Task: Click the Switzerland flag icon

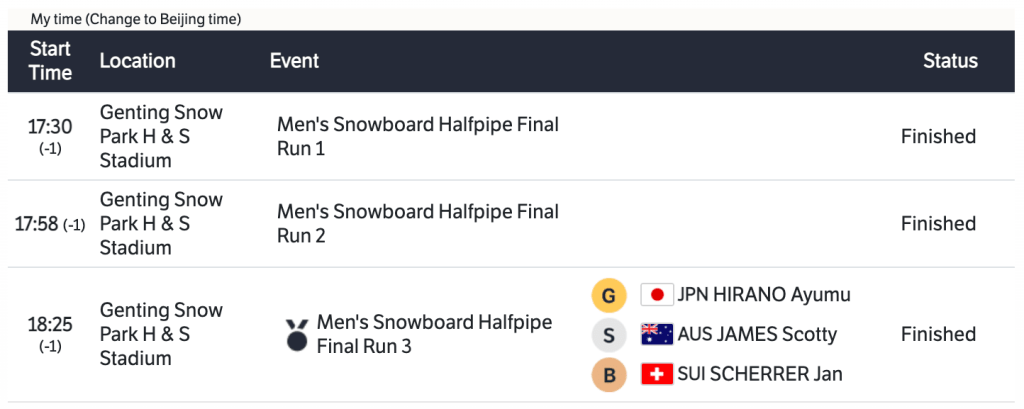Action: (x=656, y=374)
